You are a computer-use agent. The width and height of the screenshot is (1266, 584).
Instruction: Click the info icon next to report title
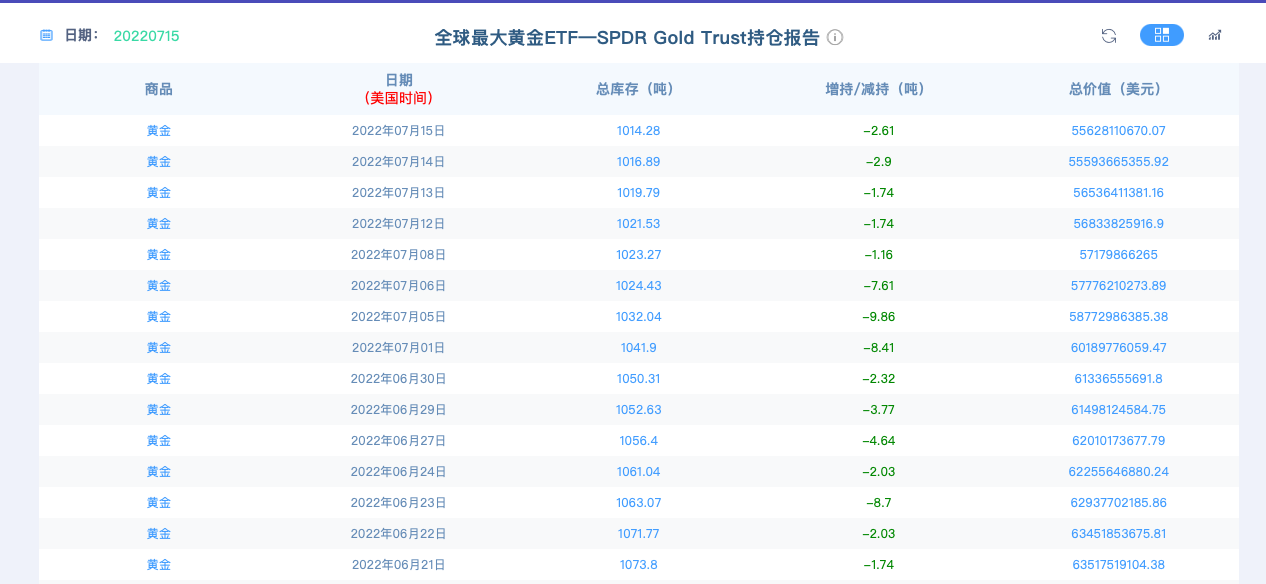point(835,37)
